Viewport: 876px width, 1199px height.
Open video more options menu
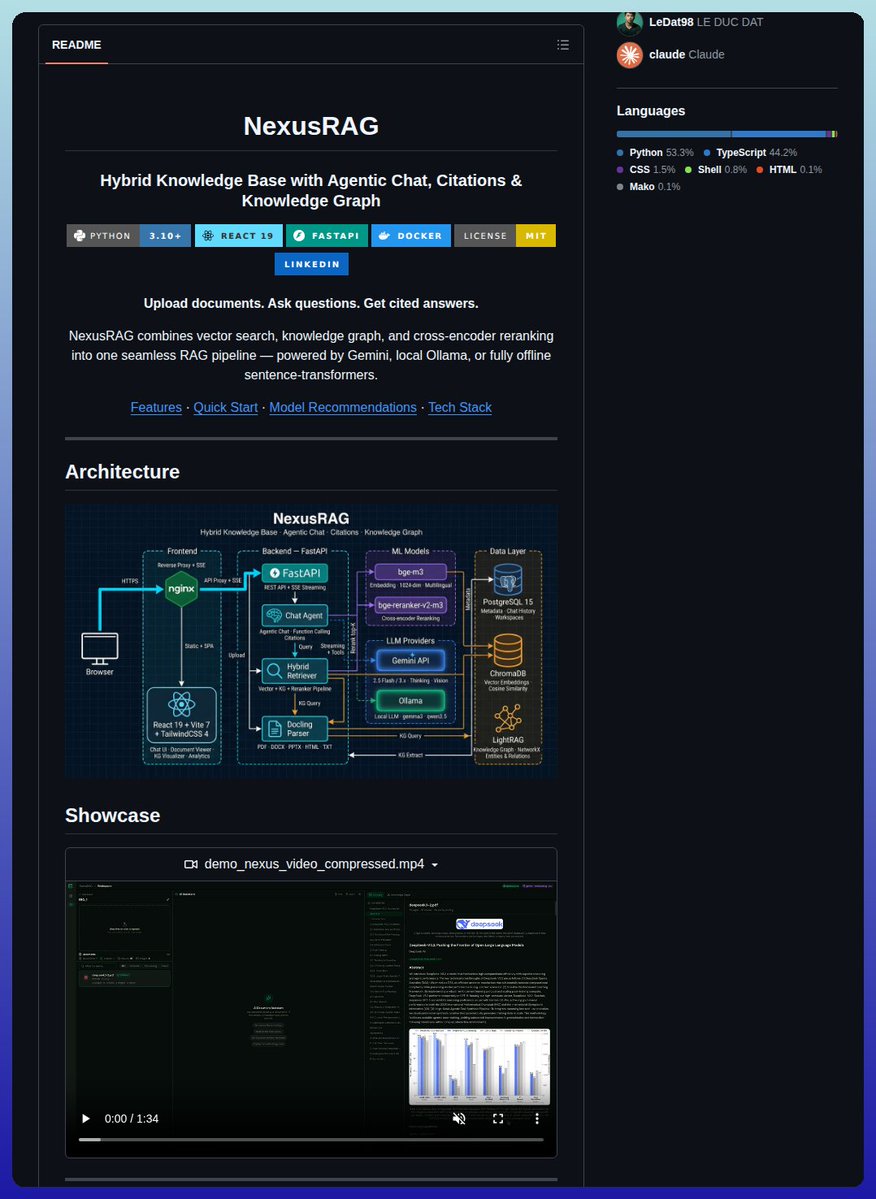[x=537, y=1119]
